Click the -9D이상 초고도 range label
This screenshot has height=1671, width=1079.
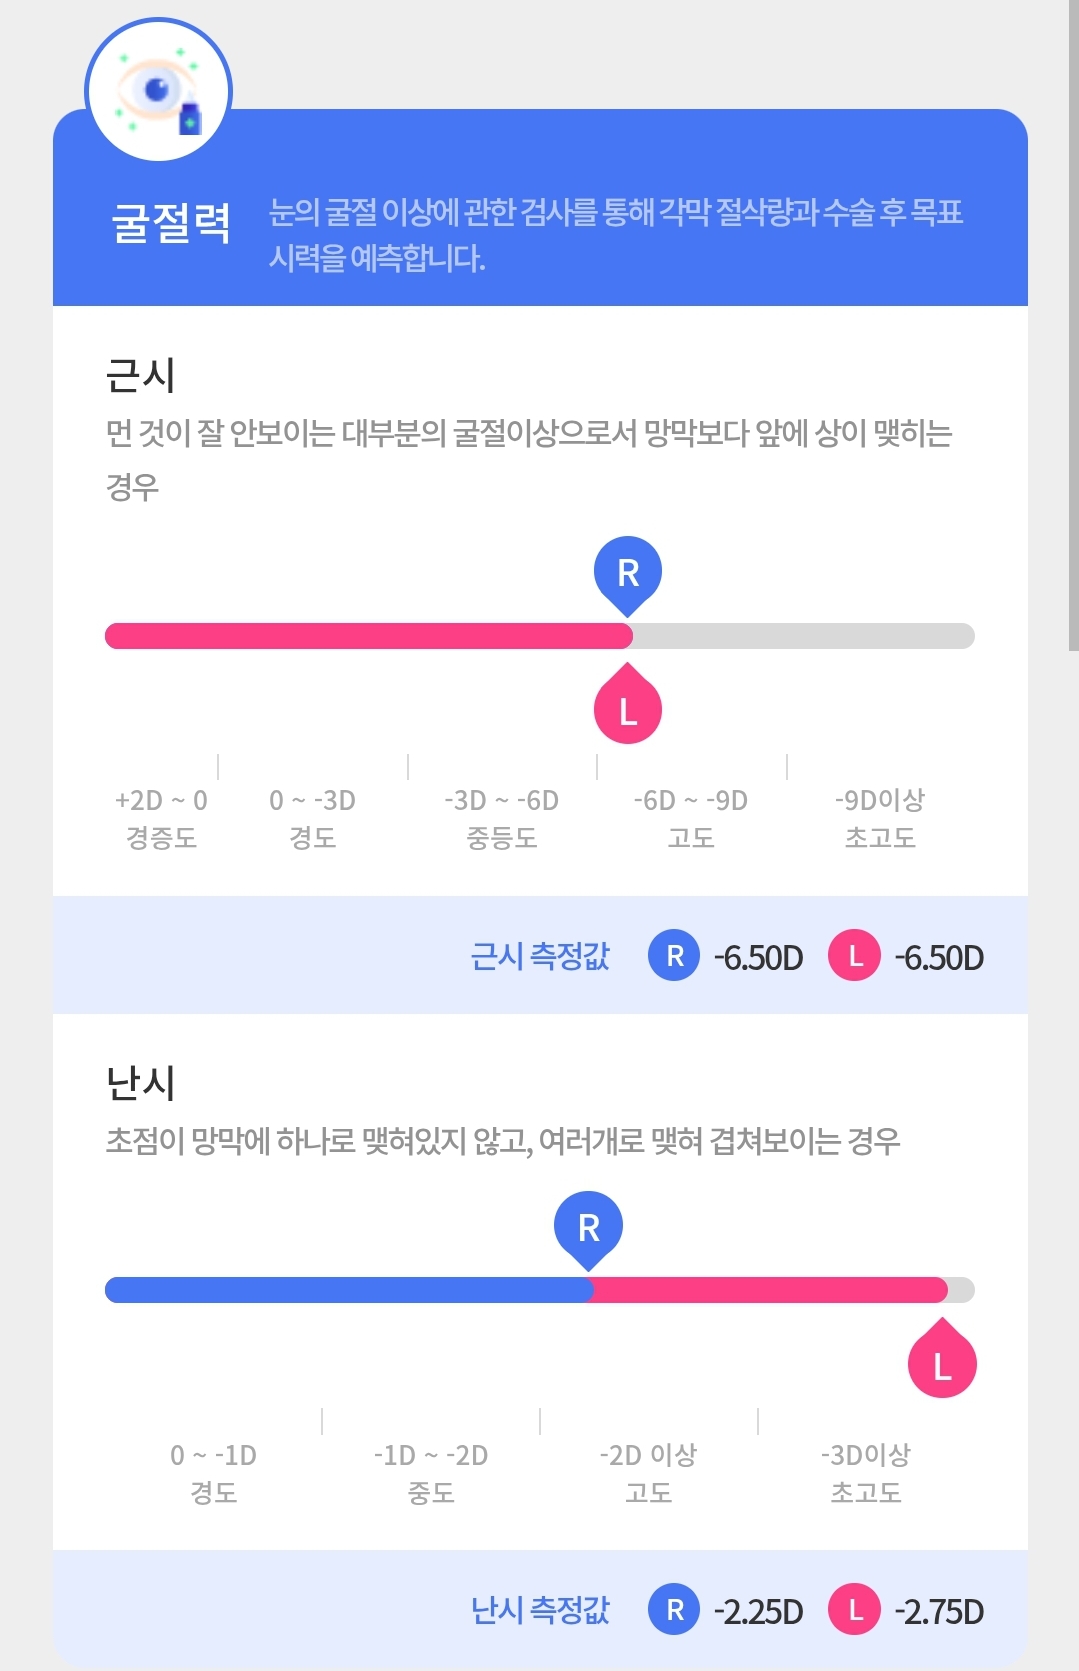pyautogui.click(x=880, y=818)
